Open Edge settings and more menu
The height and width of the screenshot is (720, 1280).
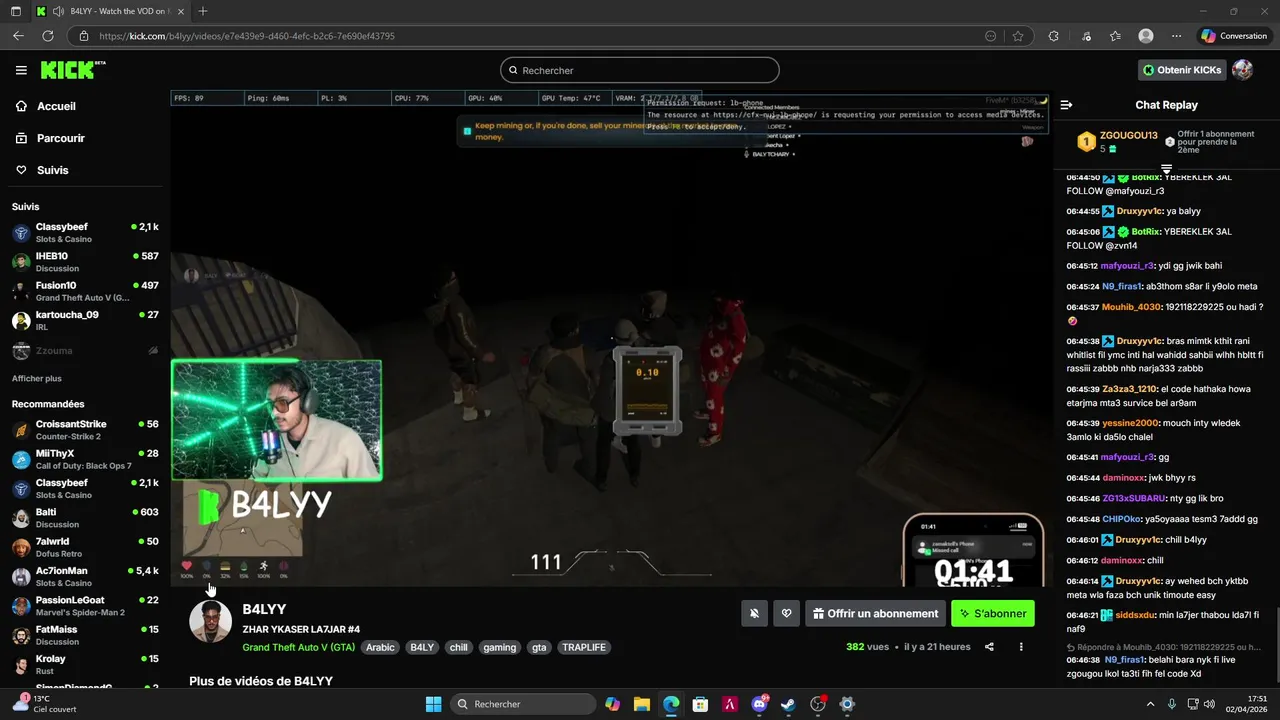[x=1177, y=36]
